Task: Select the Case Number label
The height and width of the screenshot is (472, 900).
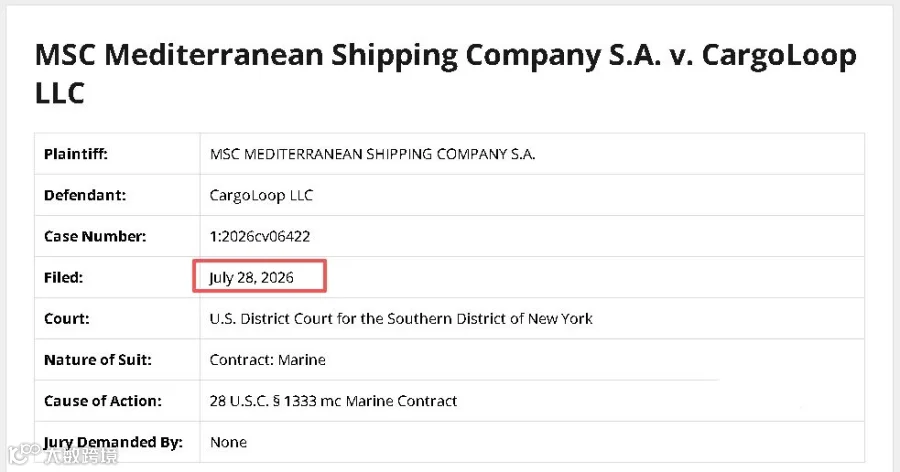Action: pyautogui.click(x=95, y=237)
